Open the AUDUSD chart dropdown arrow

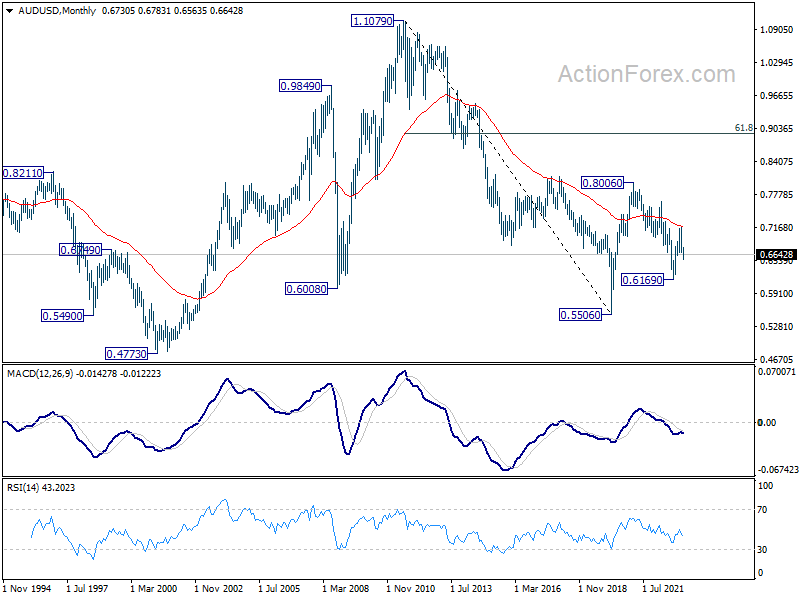click(x=9, y=11)
